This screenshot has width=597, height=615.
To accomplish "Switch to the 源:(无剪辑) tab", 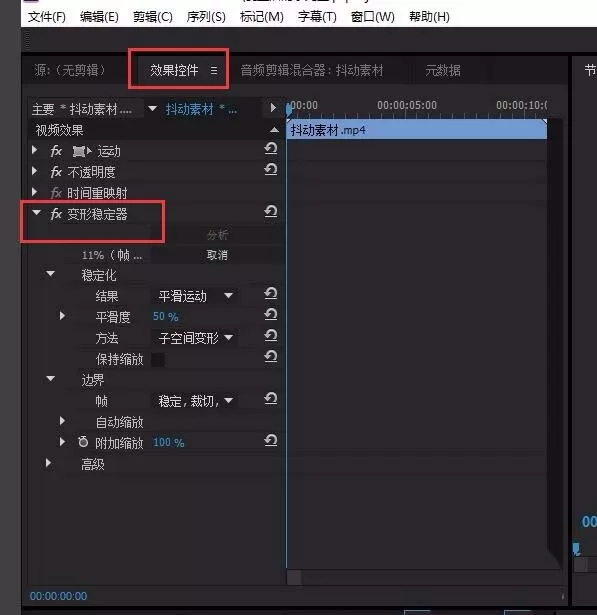I will tap(70, 70).
